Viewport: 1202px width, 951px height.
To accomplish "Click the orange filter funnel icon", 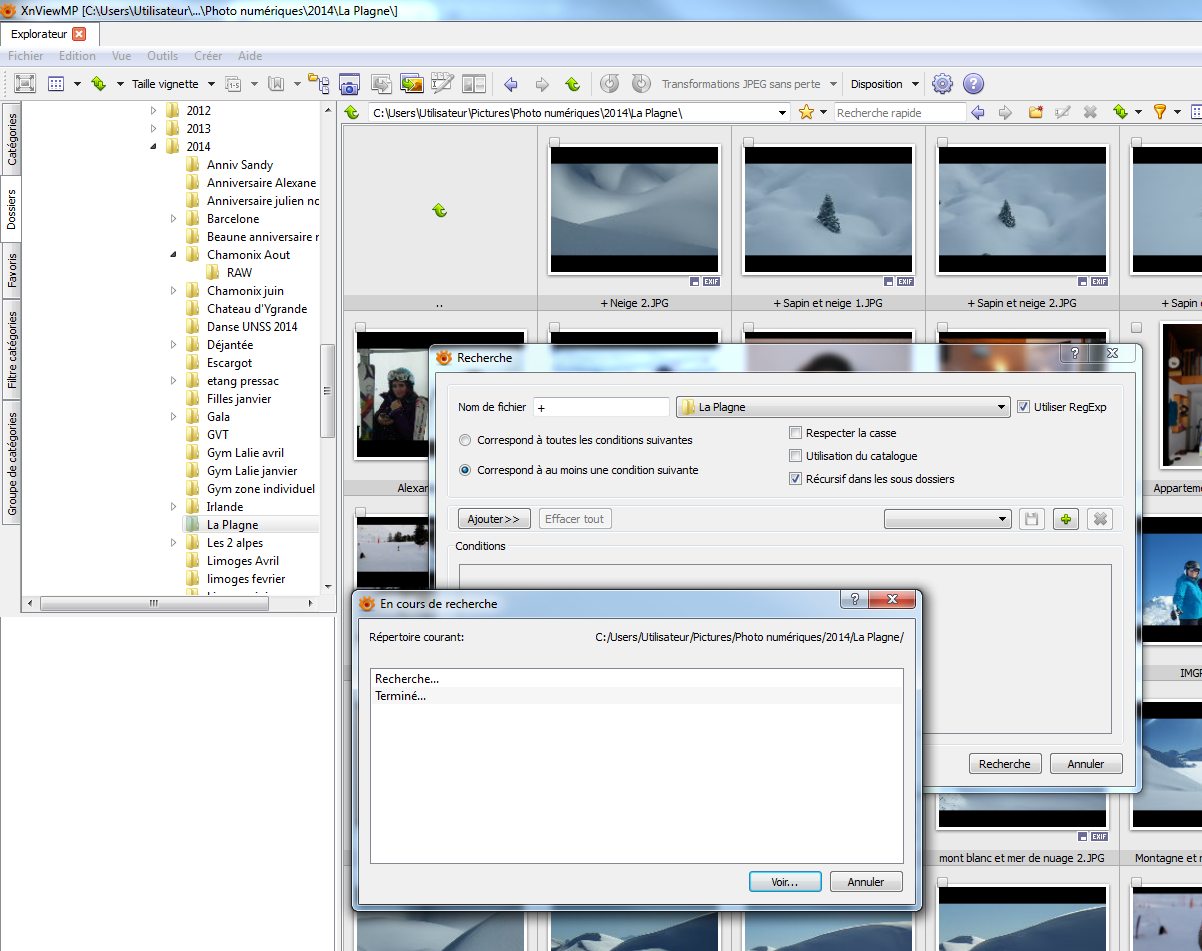I will click(x=1160, y=112).
